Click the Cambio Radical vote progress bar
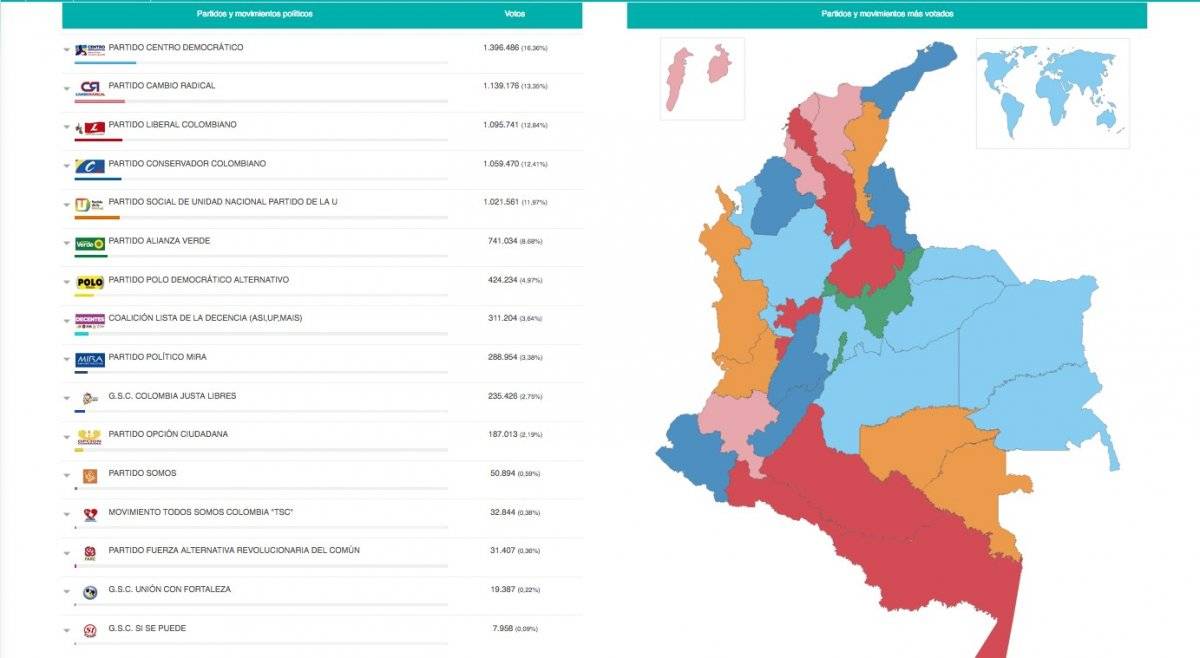 [x=261, y=101]
